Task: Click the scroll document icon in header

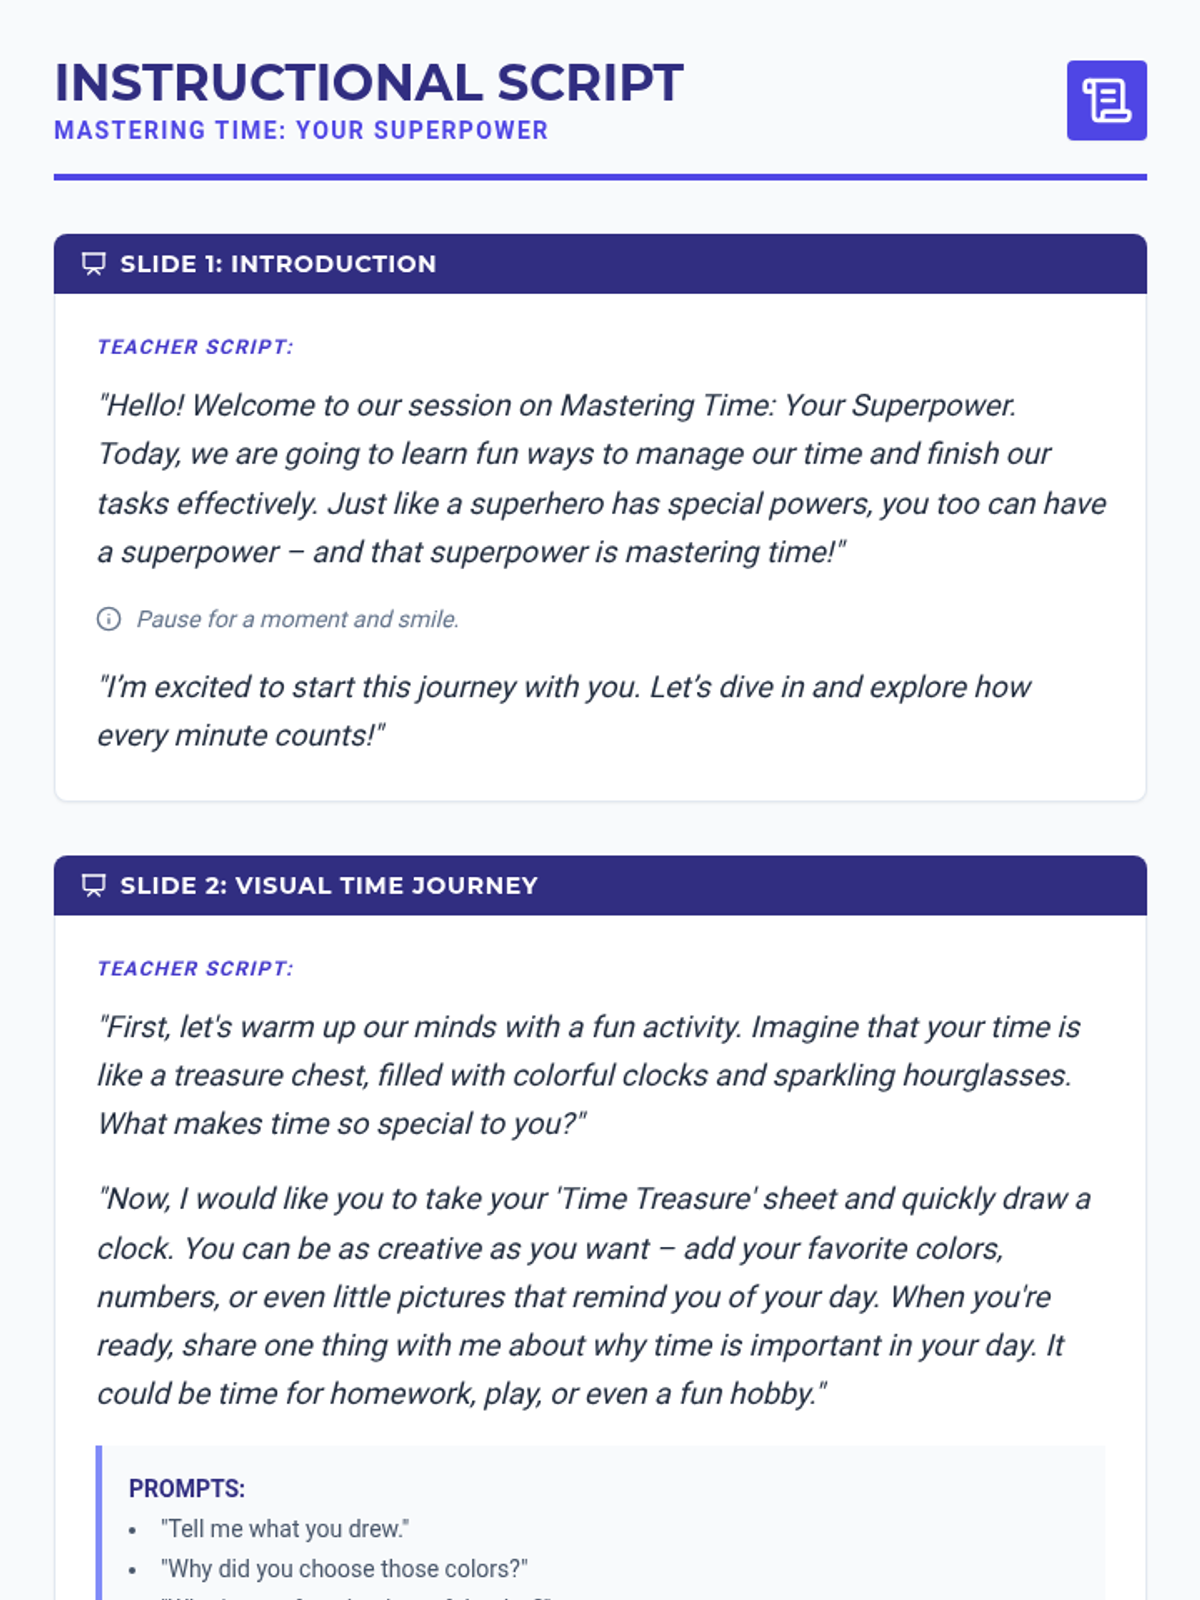Action: [1106, 101]
